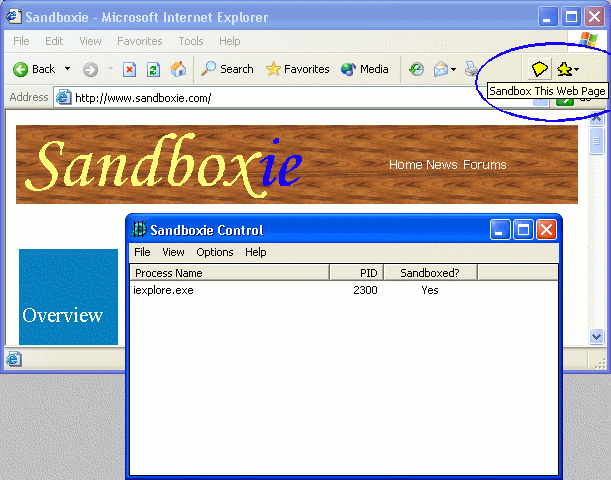This screenshot has height=480, width=611.
Task: Open Help menu in Sandboxie Control
Action: [256, 252]
